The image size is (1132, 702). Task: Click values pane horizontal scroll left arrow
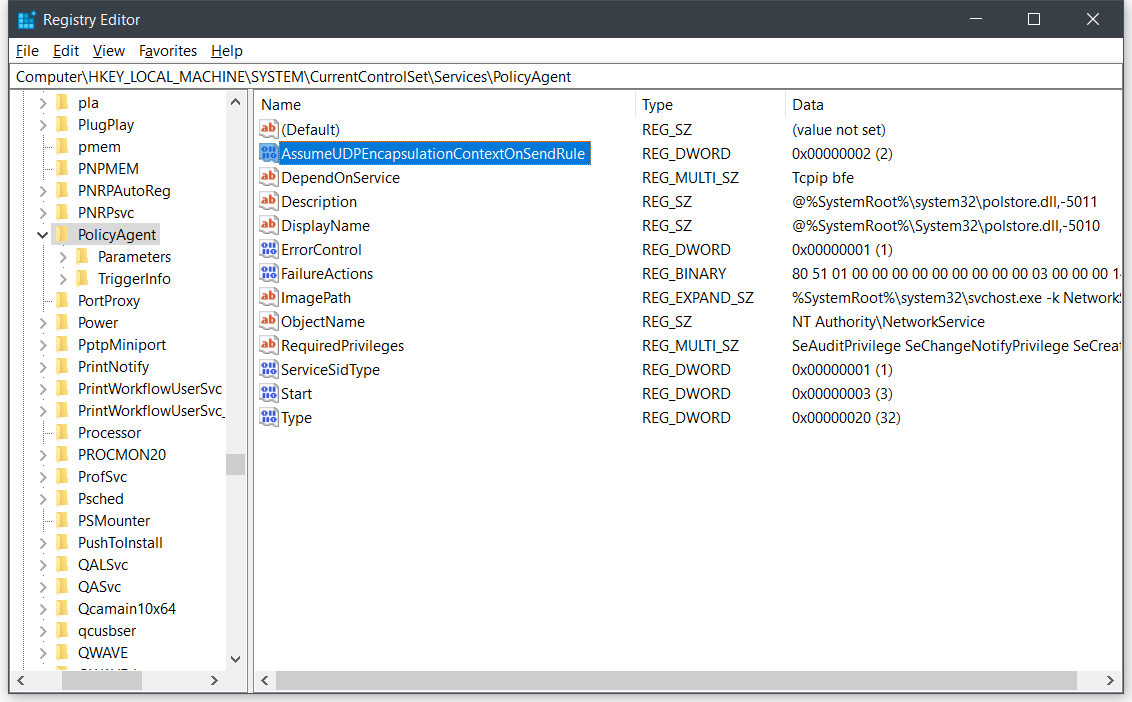tap(265, 680)
